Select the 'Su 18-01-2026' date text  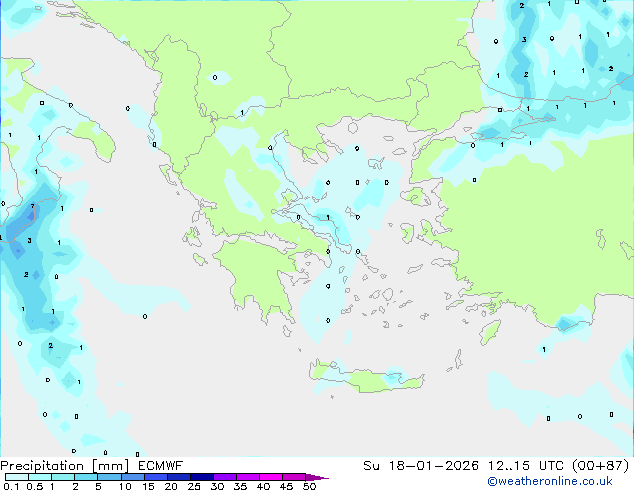tap(421, 466)
